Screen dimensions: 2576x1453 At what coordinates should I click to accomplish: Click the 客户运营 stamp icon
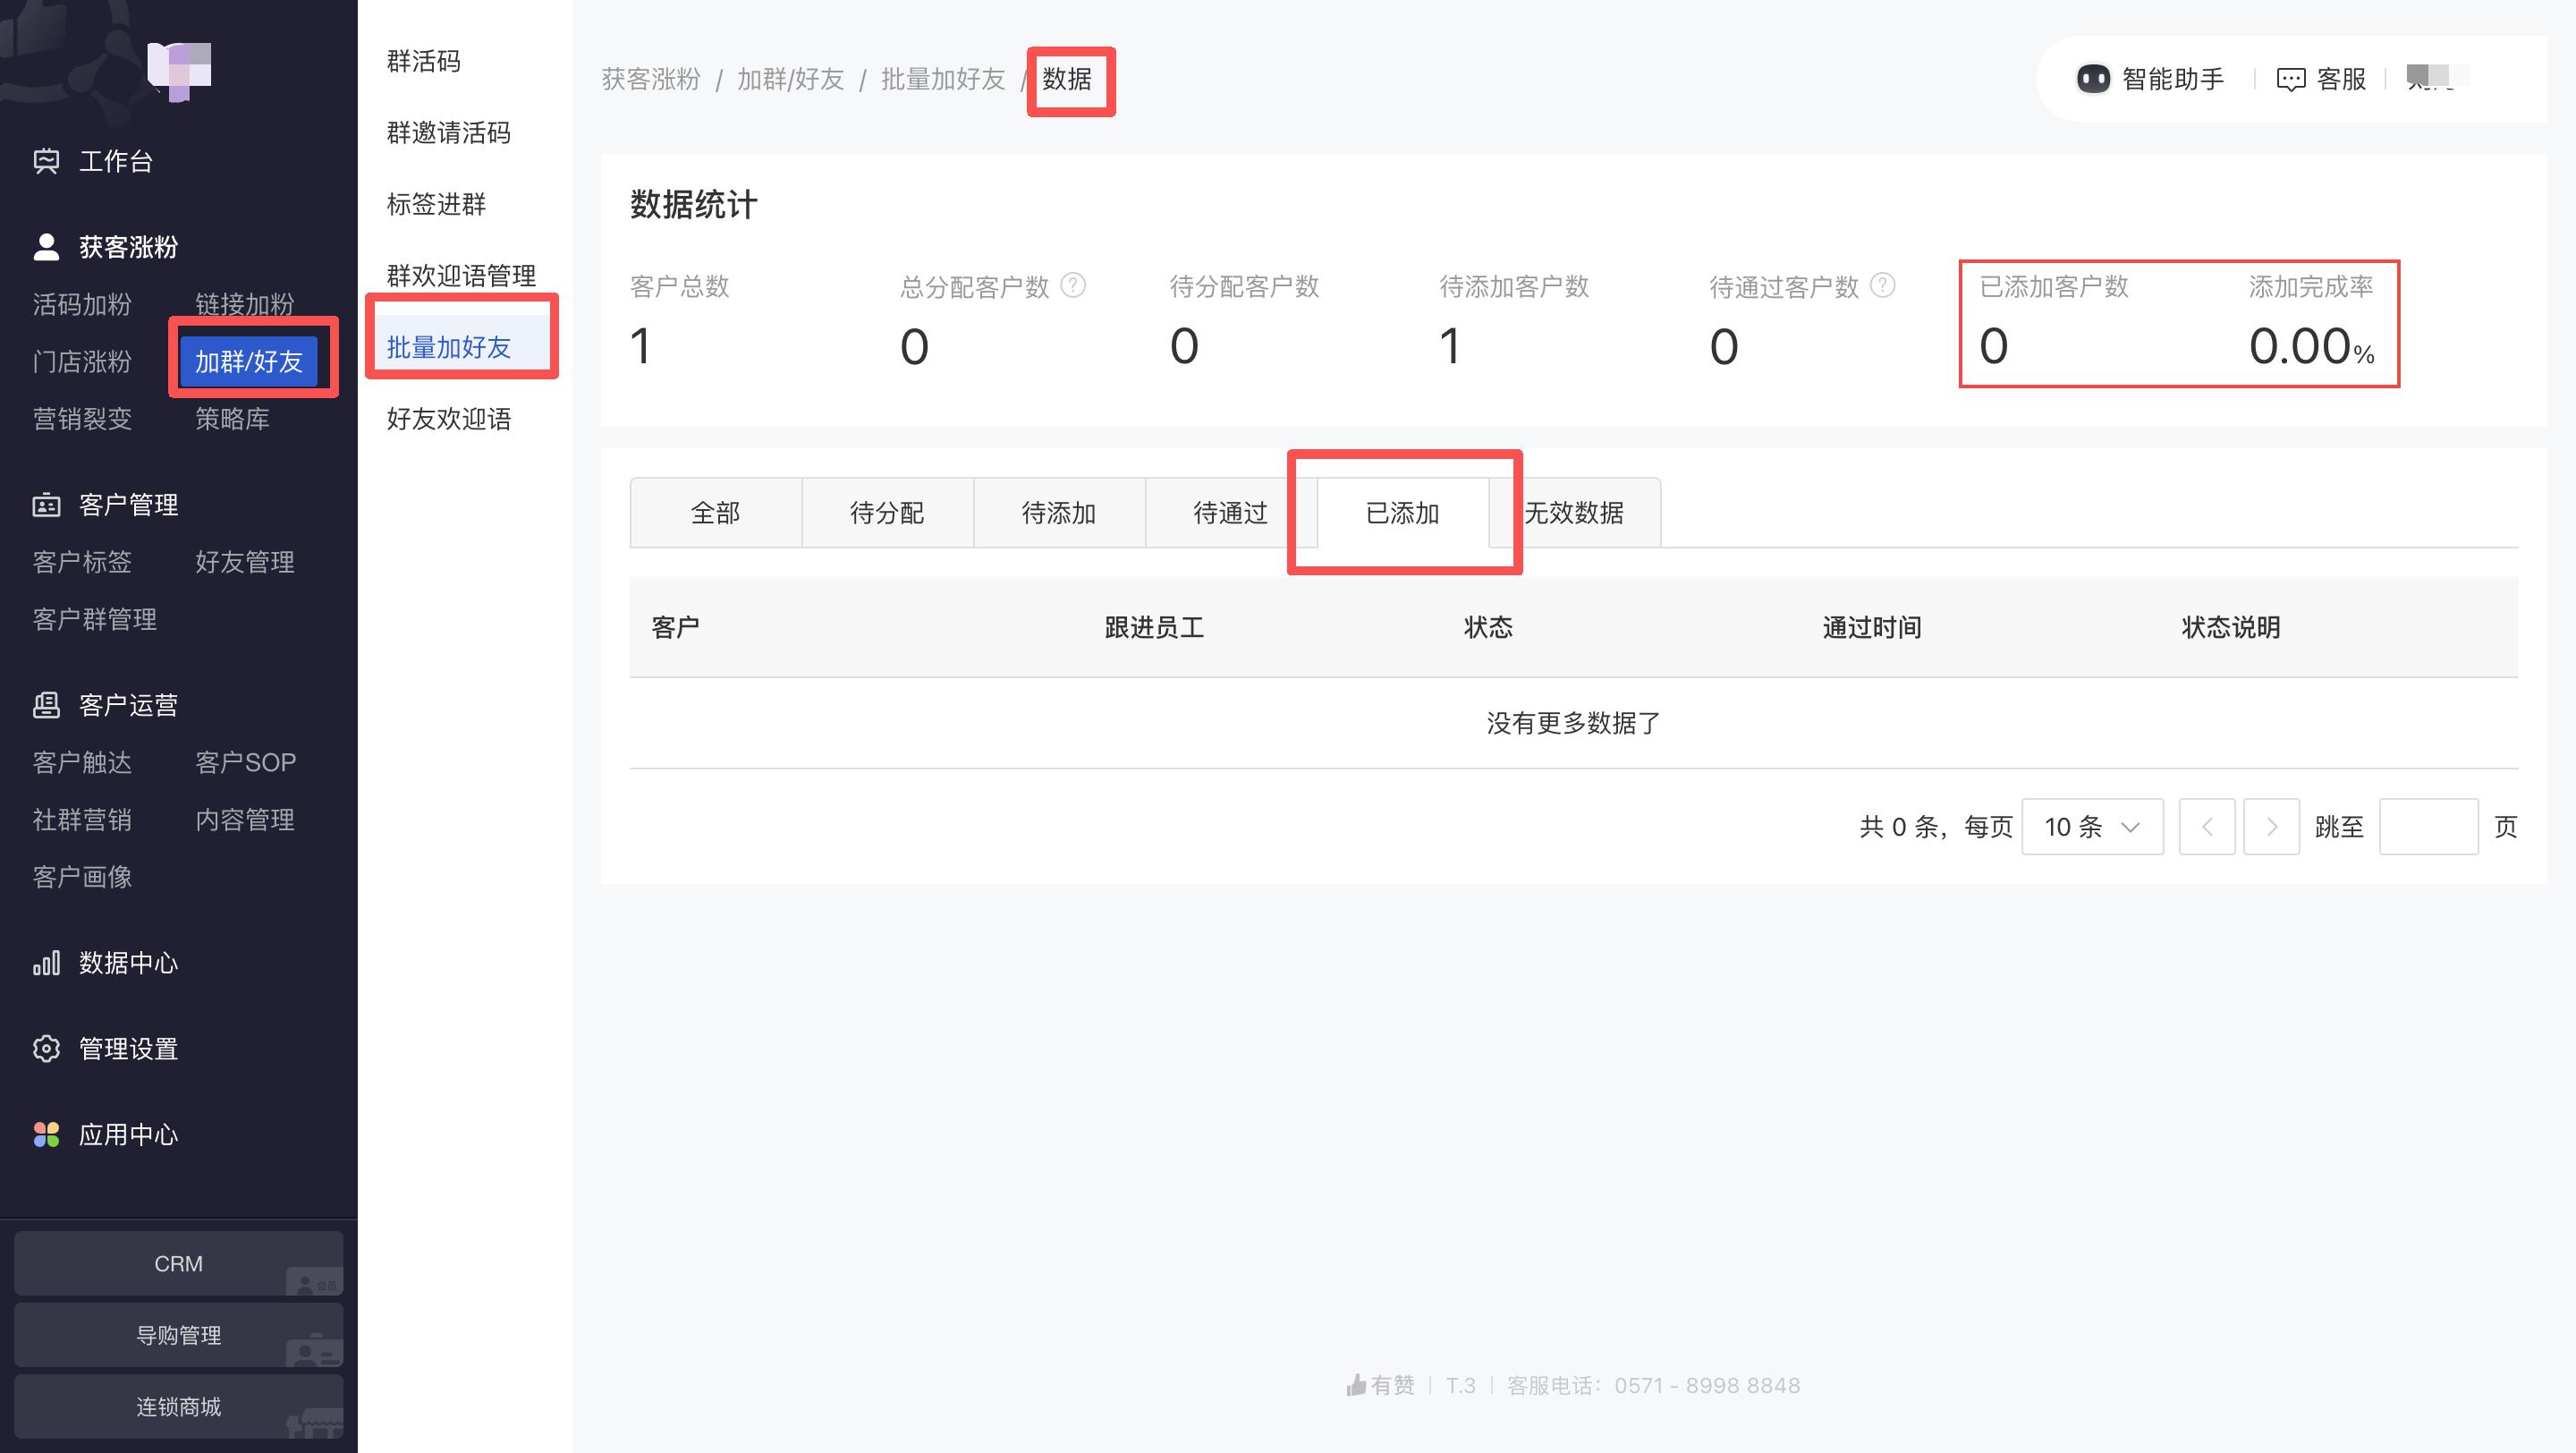tap(46, 705)
